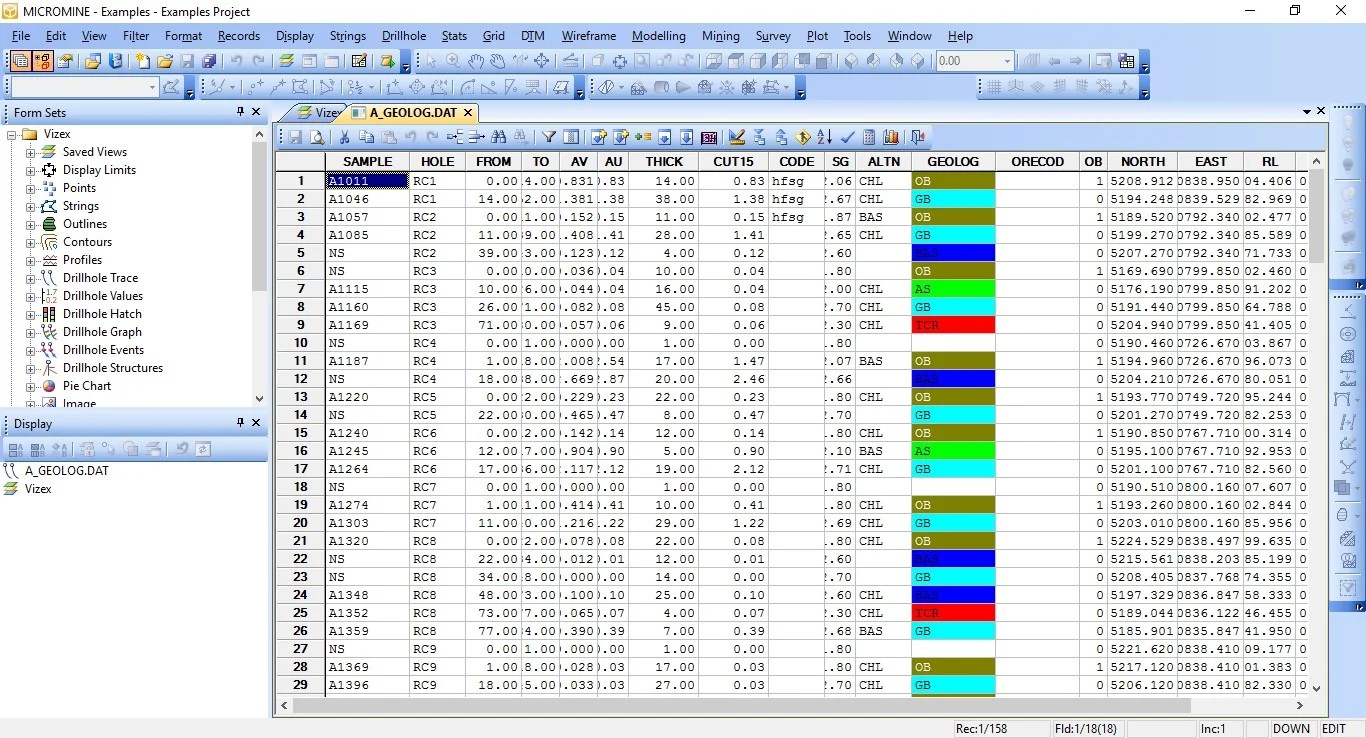Viewport: 1366px width, 738px height.
Task: Select the Cut icon in the grid toolbar
Action: 344,137
